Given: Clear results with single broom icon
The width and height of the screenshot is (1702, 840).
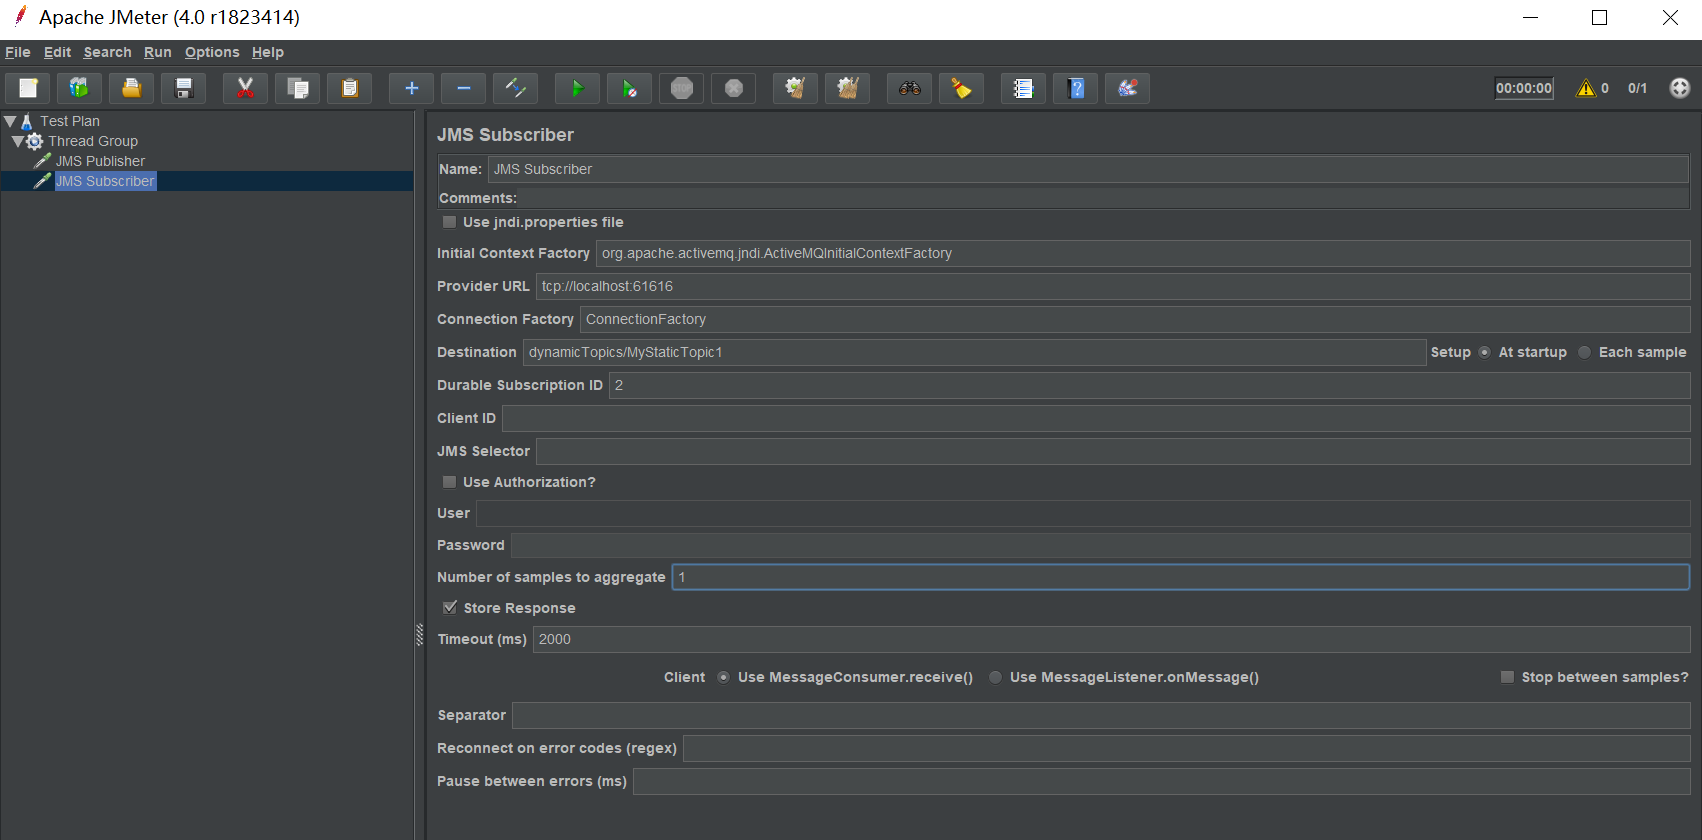Looking at the screenshot, I should (795, 88).
